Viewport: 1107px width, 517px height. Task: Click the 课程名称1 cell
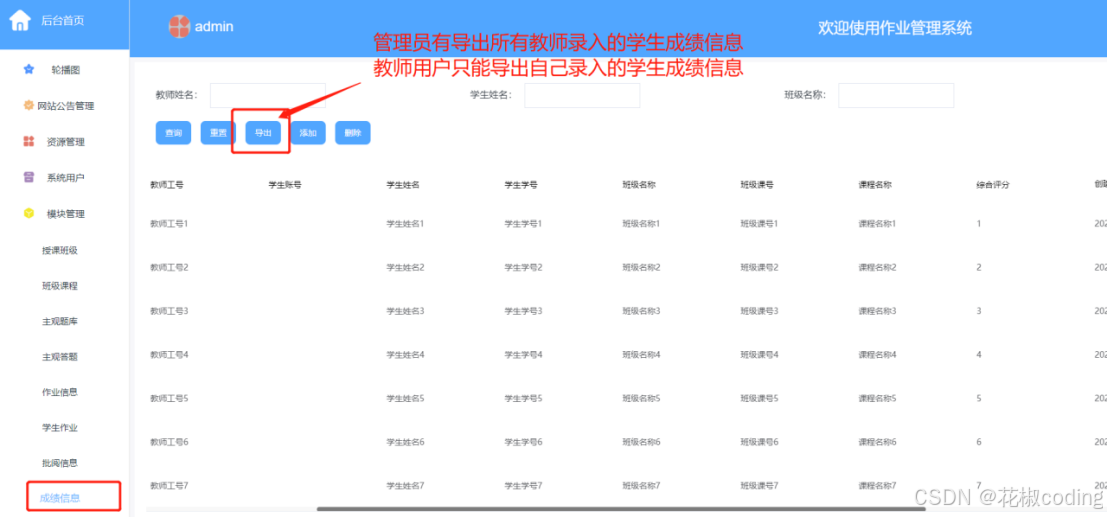click(x=877, y=223)
